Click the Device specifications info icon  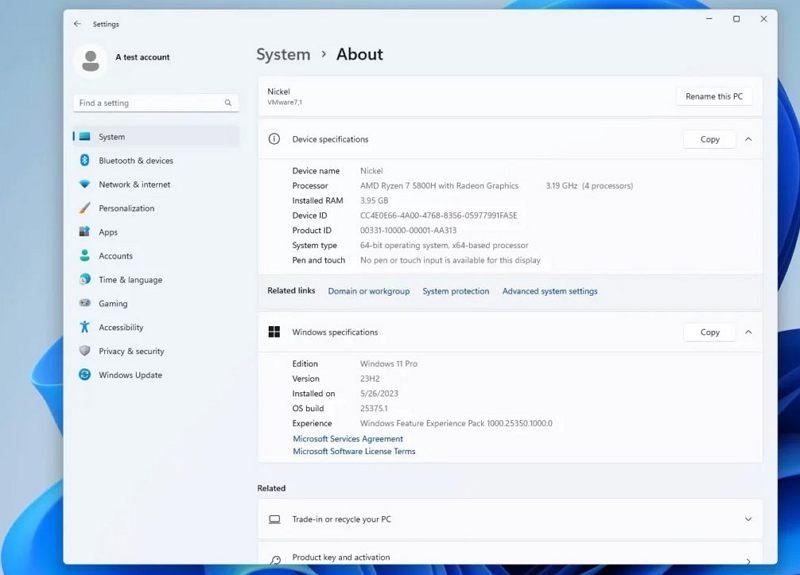pyautogui.click(x=274, y=139)
